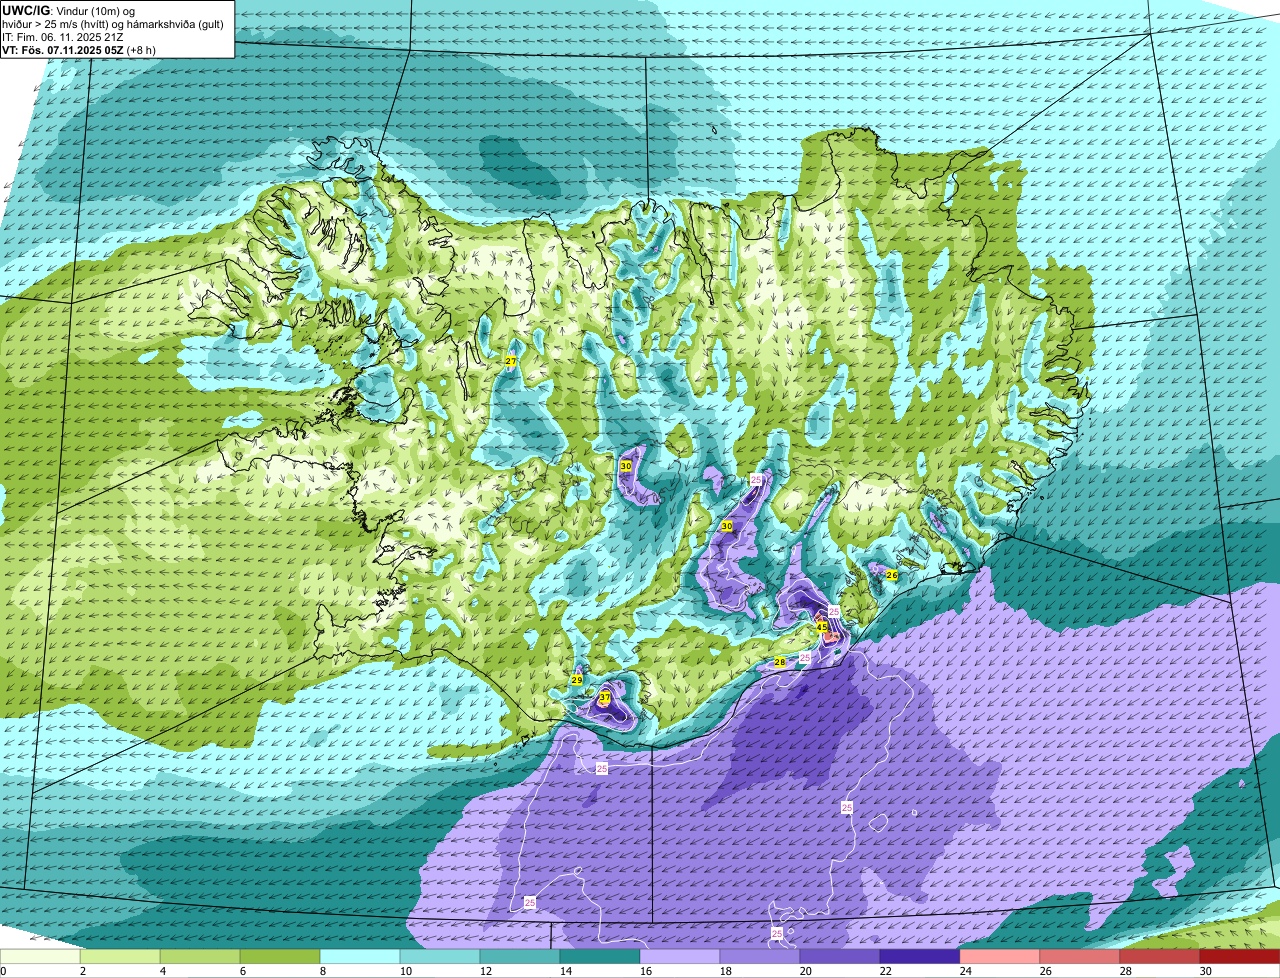Click the legend scale value 20
The image size is (1280, 978).
coord(805,971)
